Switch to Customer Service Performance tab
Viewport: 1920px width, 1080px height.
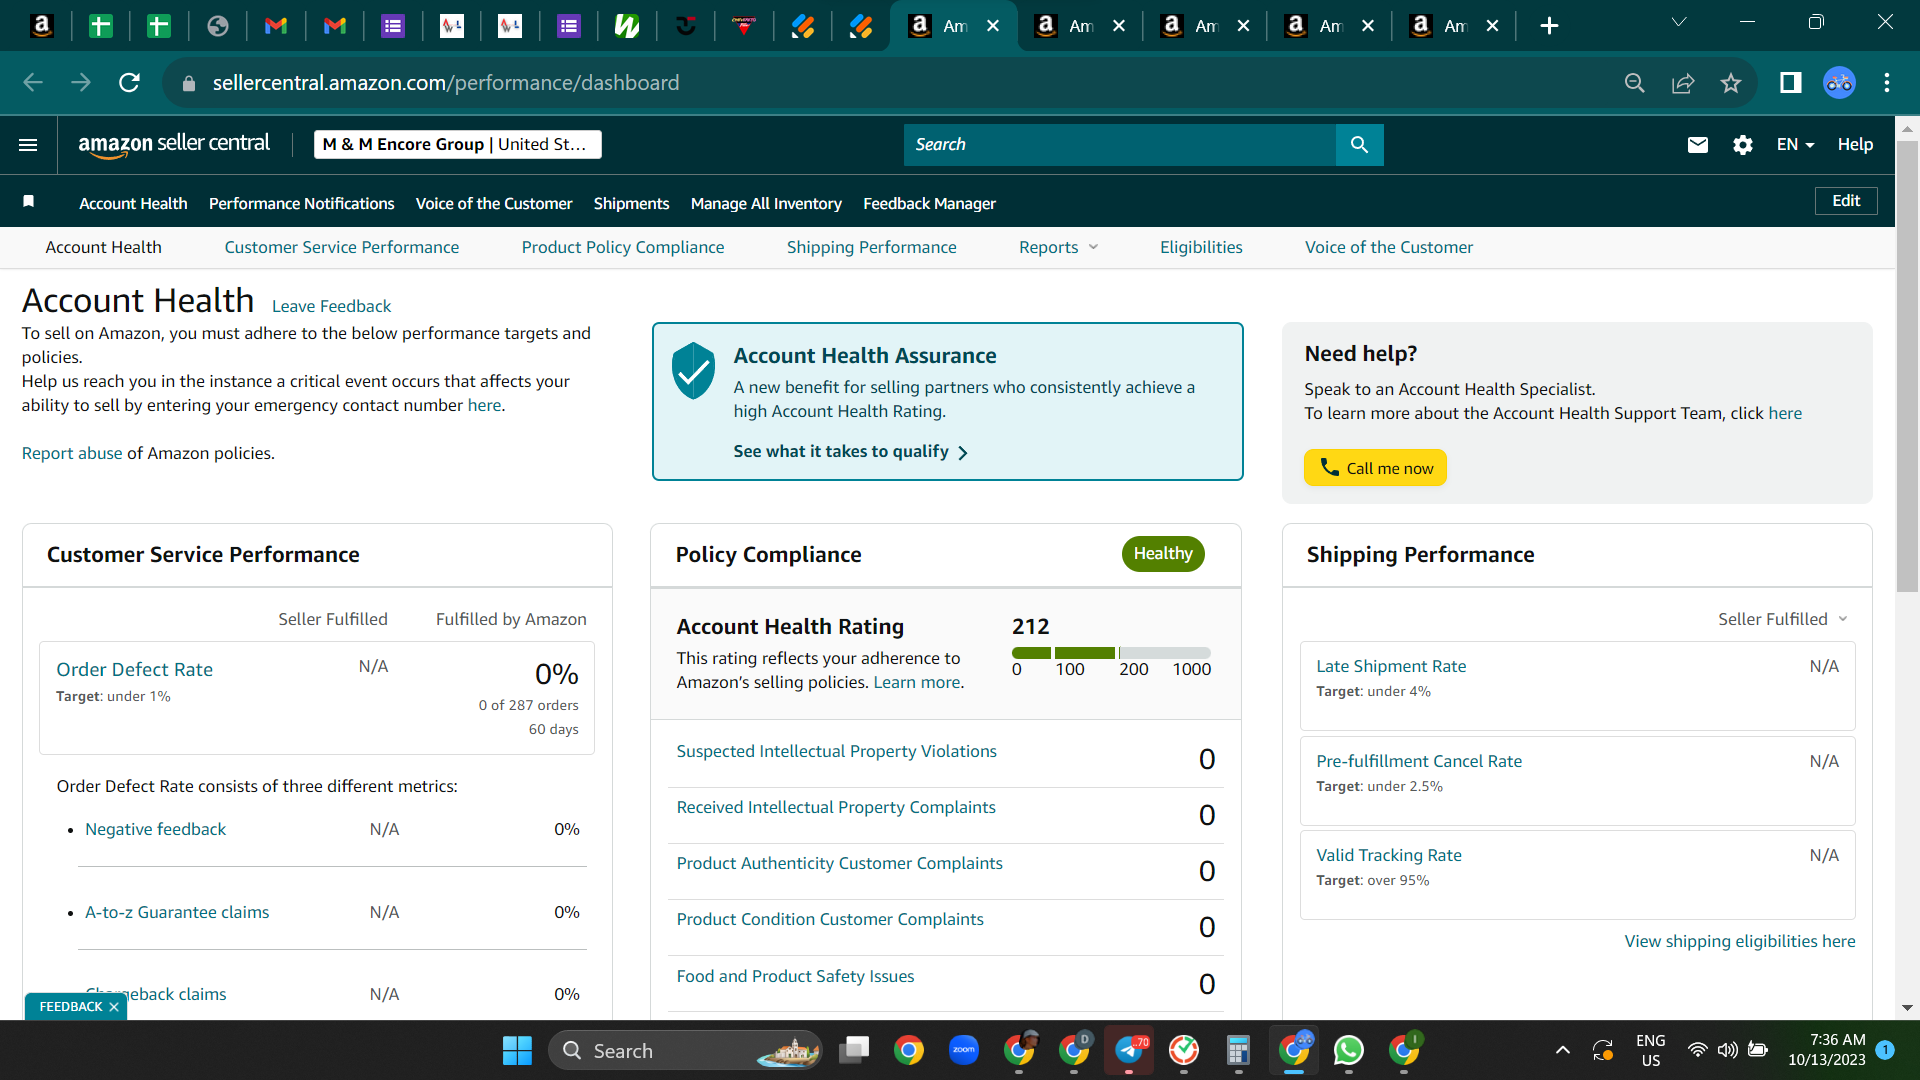[342, 247]
